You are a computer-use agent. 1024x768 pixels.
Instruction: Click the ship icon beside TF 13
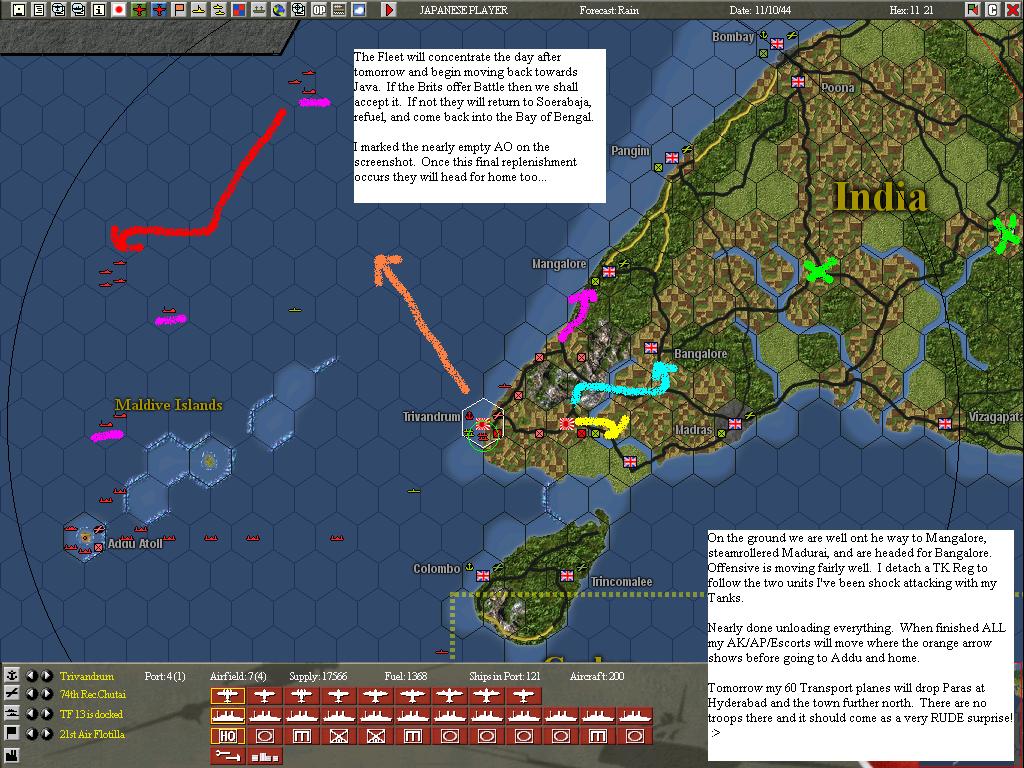[11, 714]
